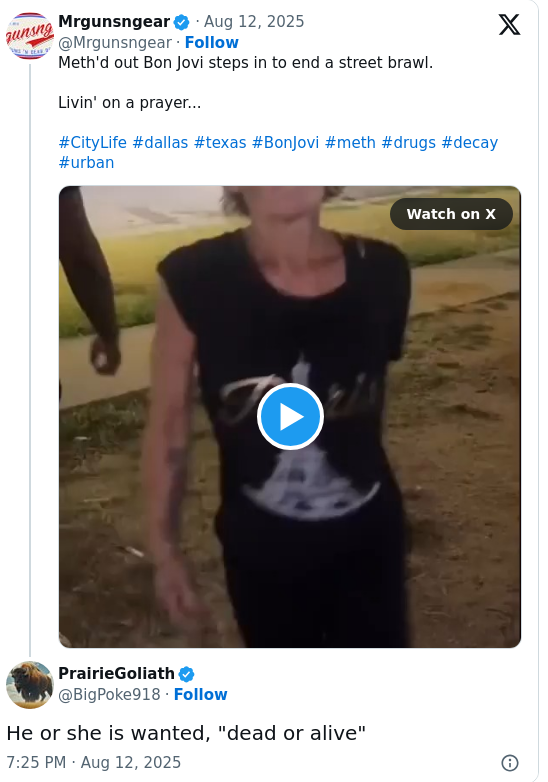
Task: Open the #decay hashtag
Action: (x=470, y=143)
